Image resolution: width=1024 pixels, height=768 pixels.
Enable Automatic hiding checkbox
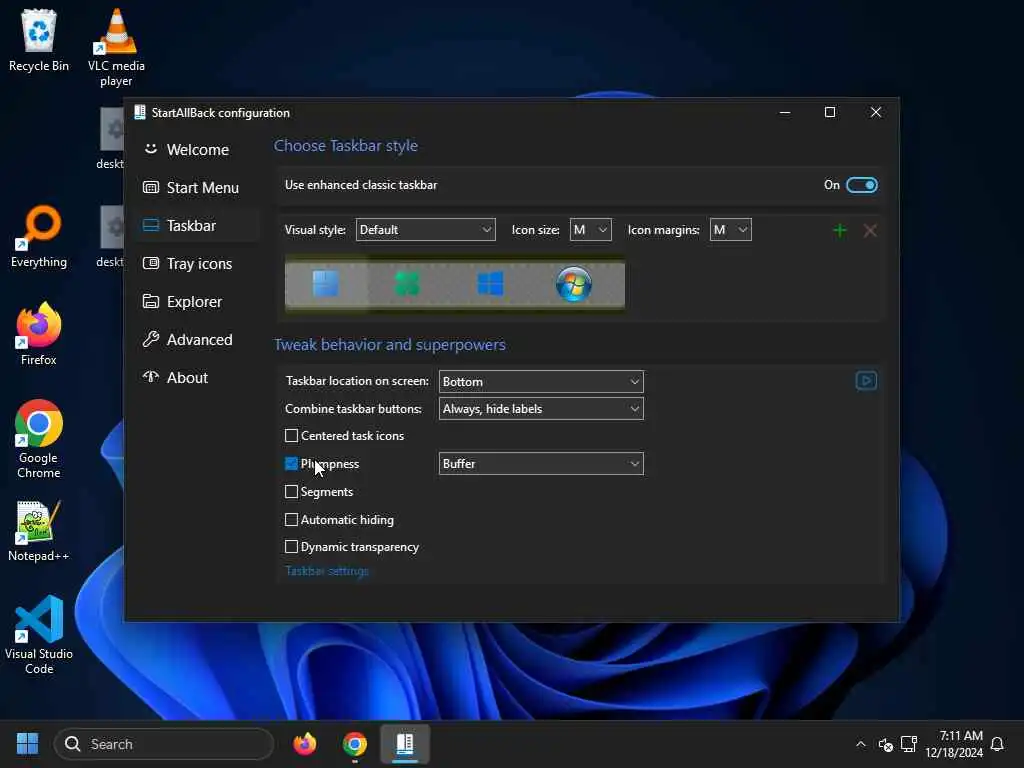pos(291,520)
